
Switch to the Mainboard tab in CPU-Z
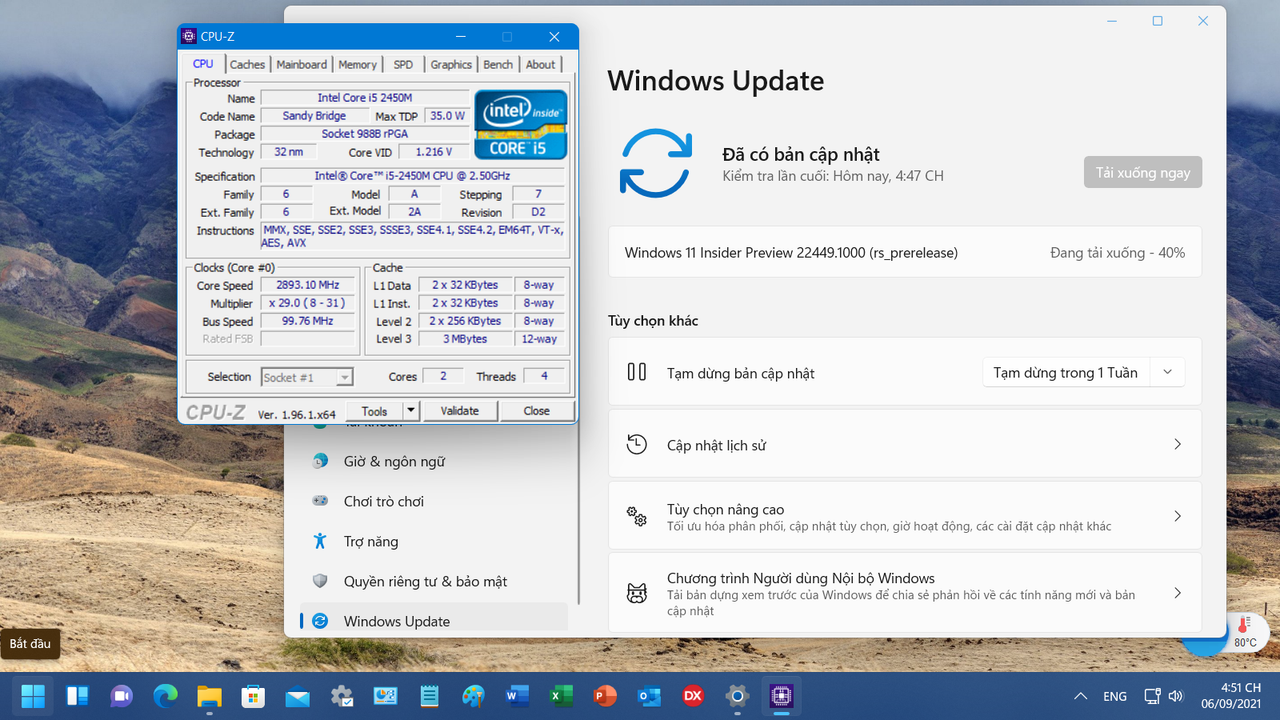pyautogui.click(x=301, y=64)
